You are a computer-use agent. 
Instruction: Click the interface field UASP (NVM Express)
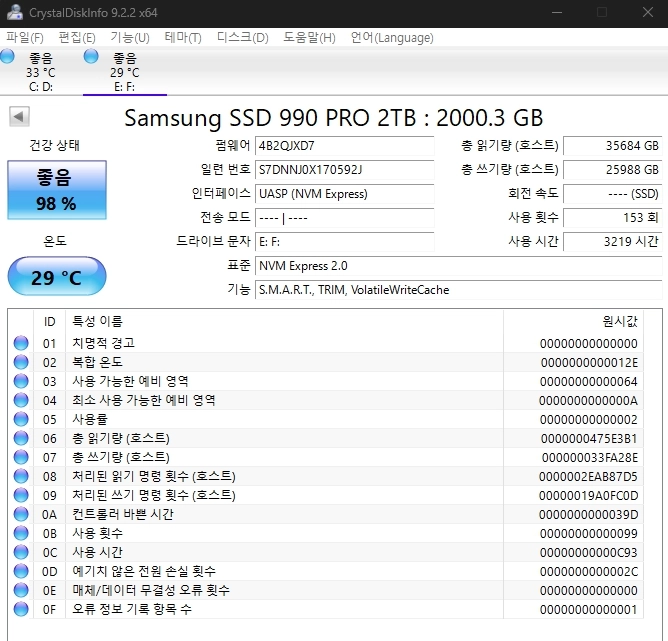coord(344,194)
